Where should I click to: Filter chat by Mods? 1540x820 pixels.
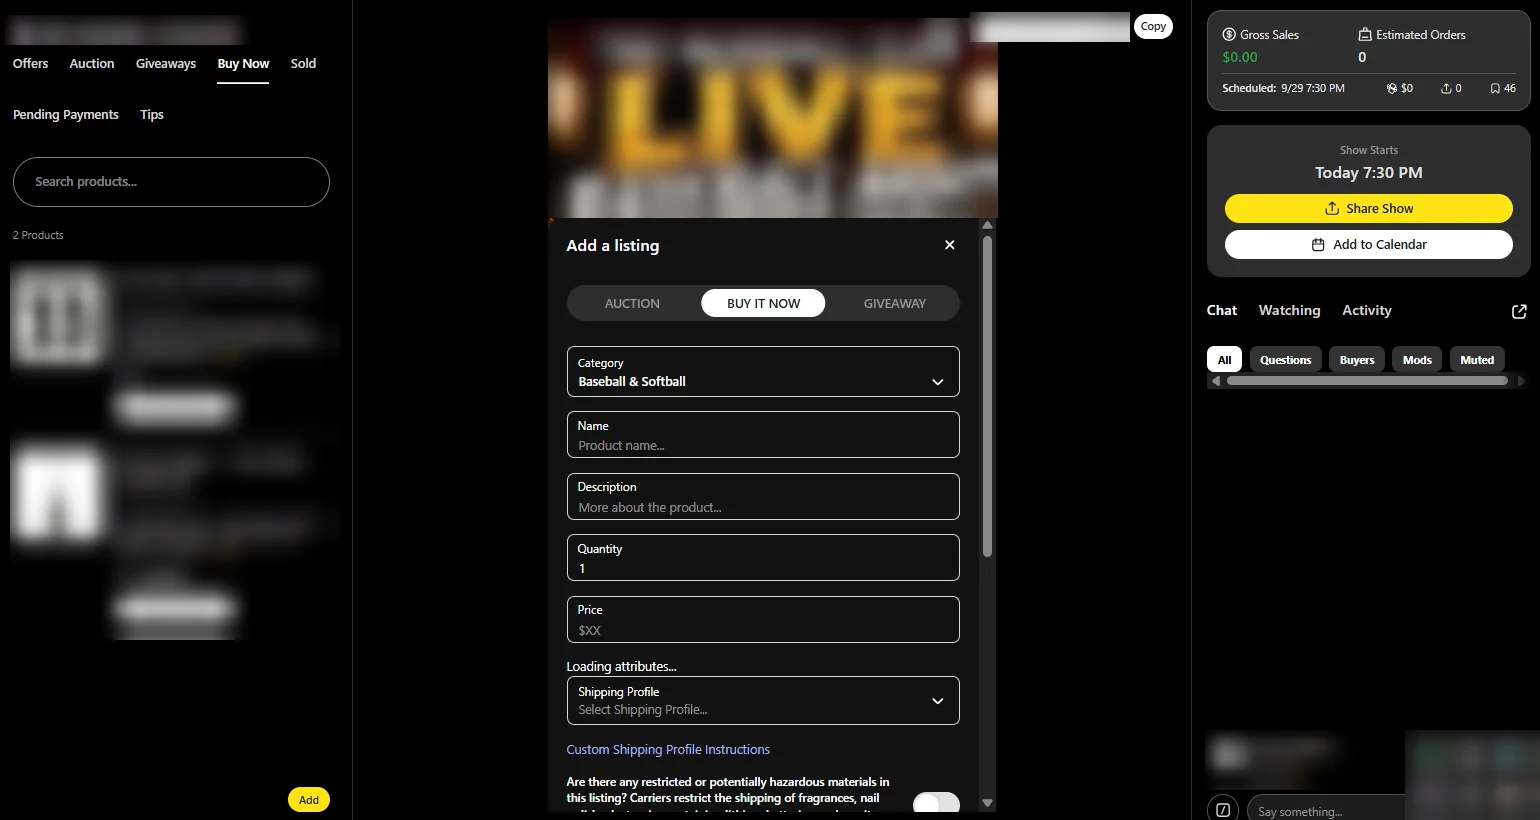pos(1417,360)
